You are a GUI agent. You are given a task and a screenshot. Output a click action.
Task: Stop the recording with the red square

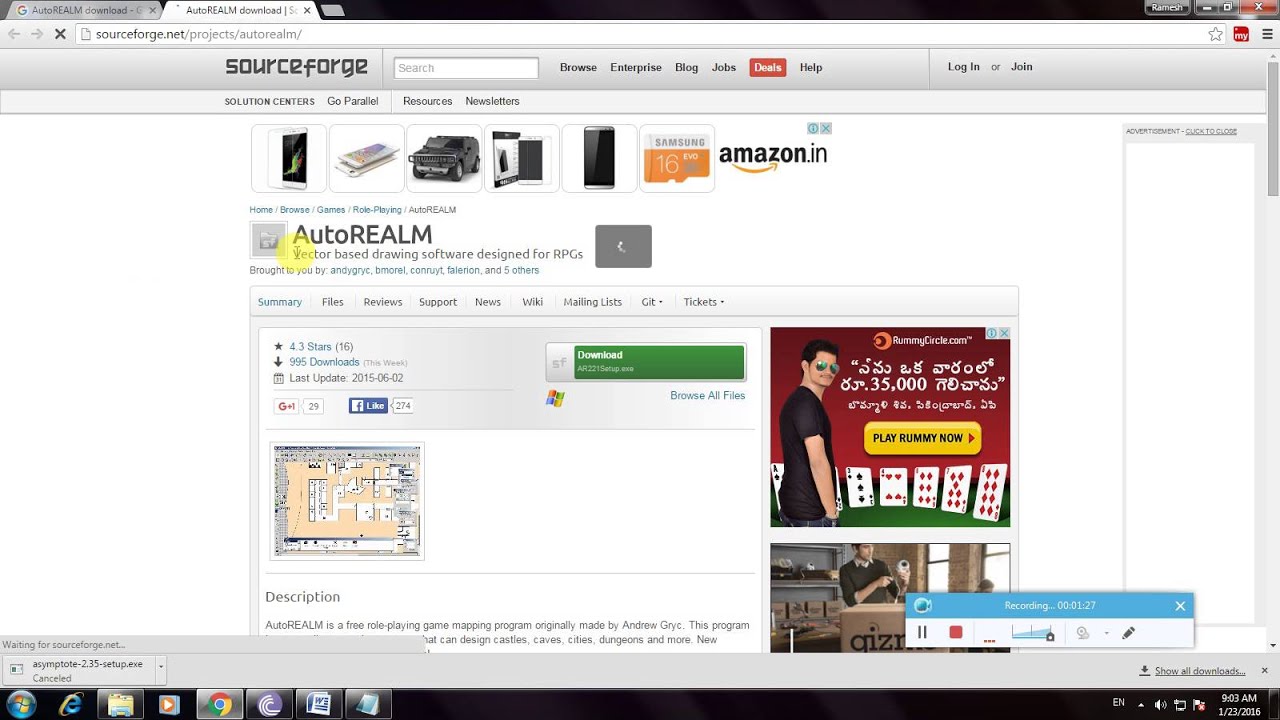pos(956,632)
